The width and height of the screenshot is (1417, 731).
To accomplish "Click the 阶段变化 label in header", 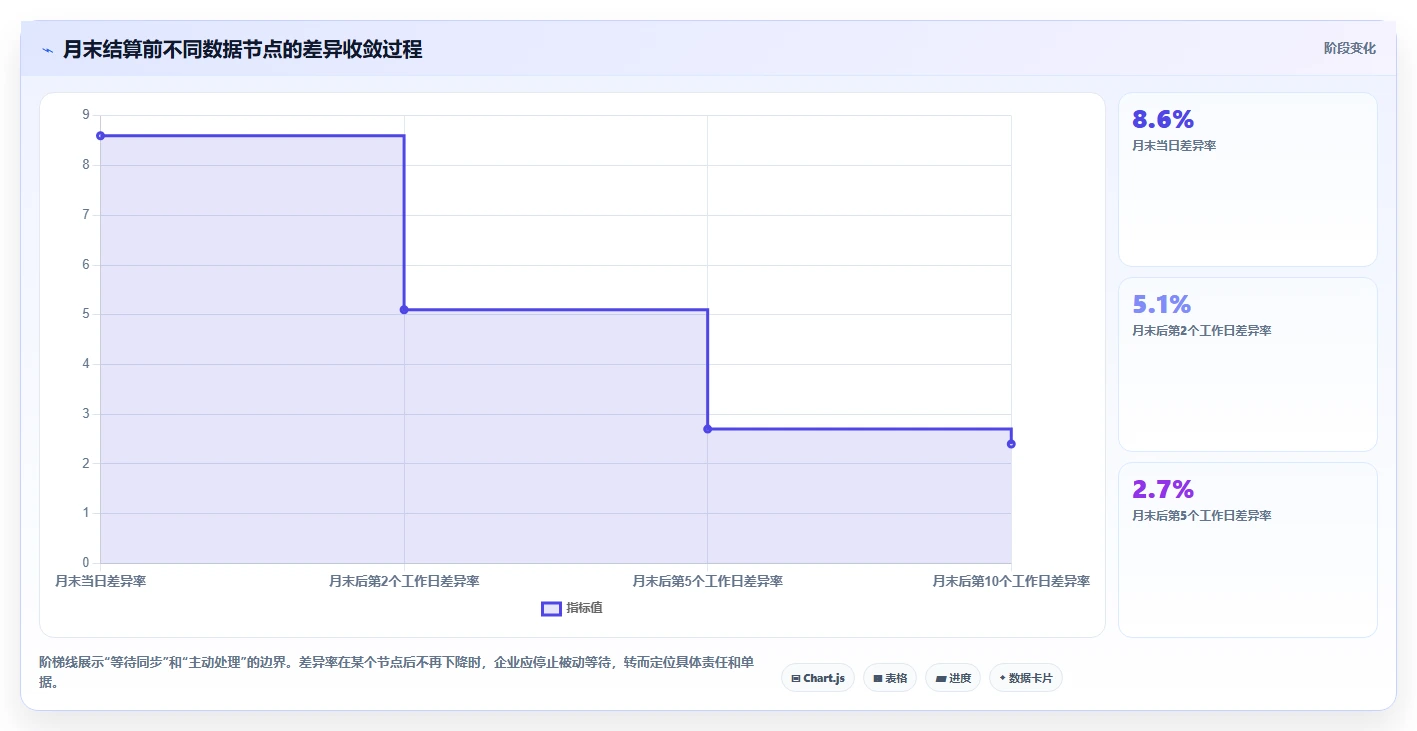I will tap(1349, 48).
